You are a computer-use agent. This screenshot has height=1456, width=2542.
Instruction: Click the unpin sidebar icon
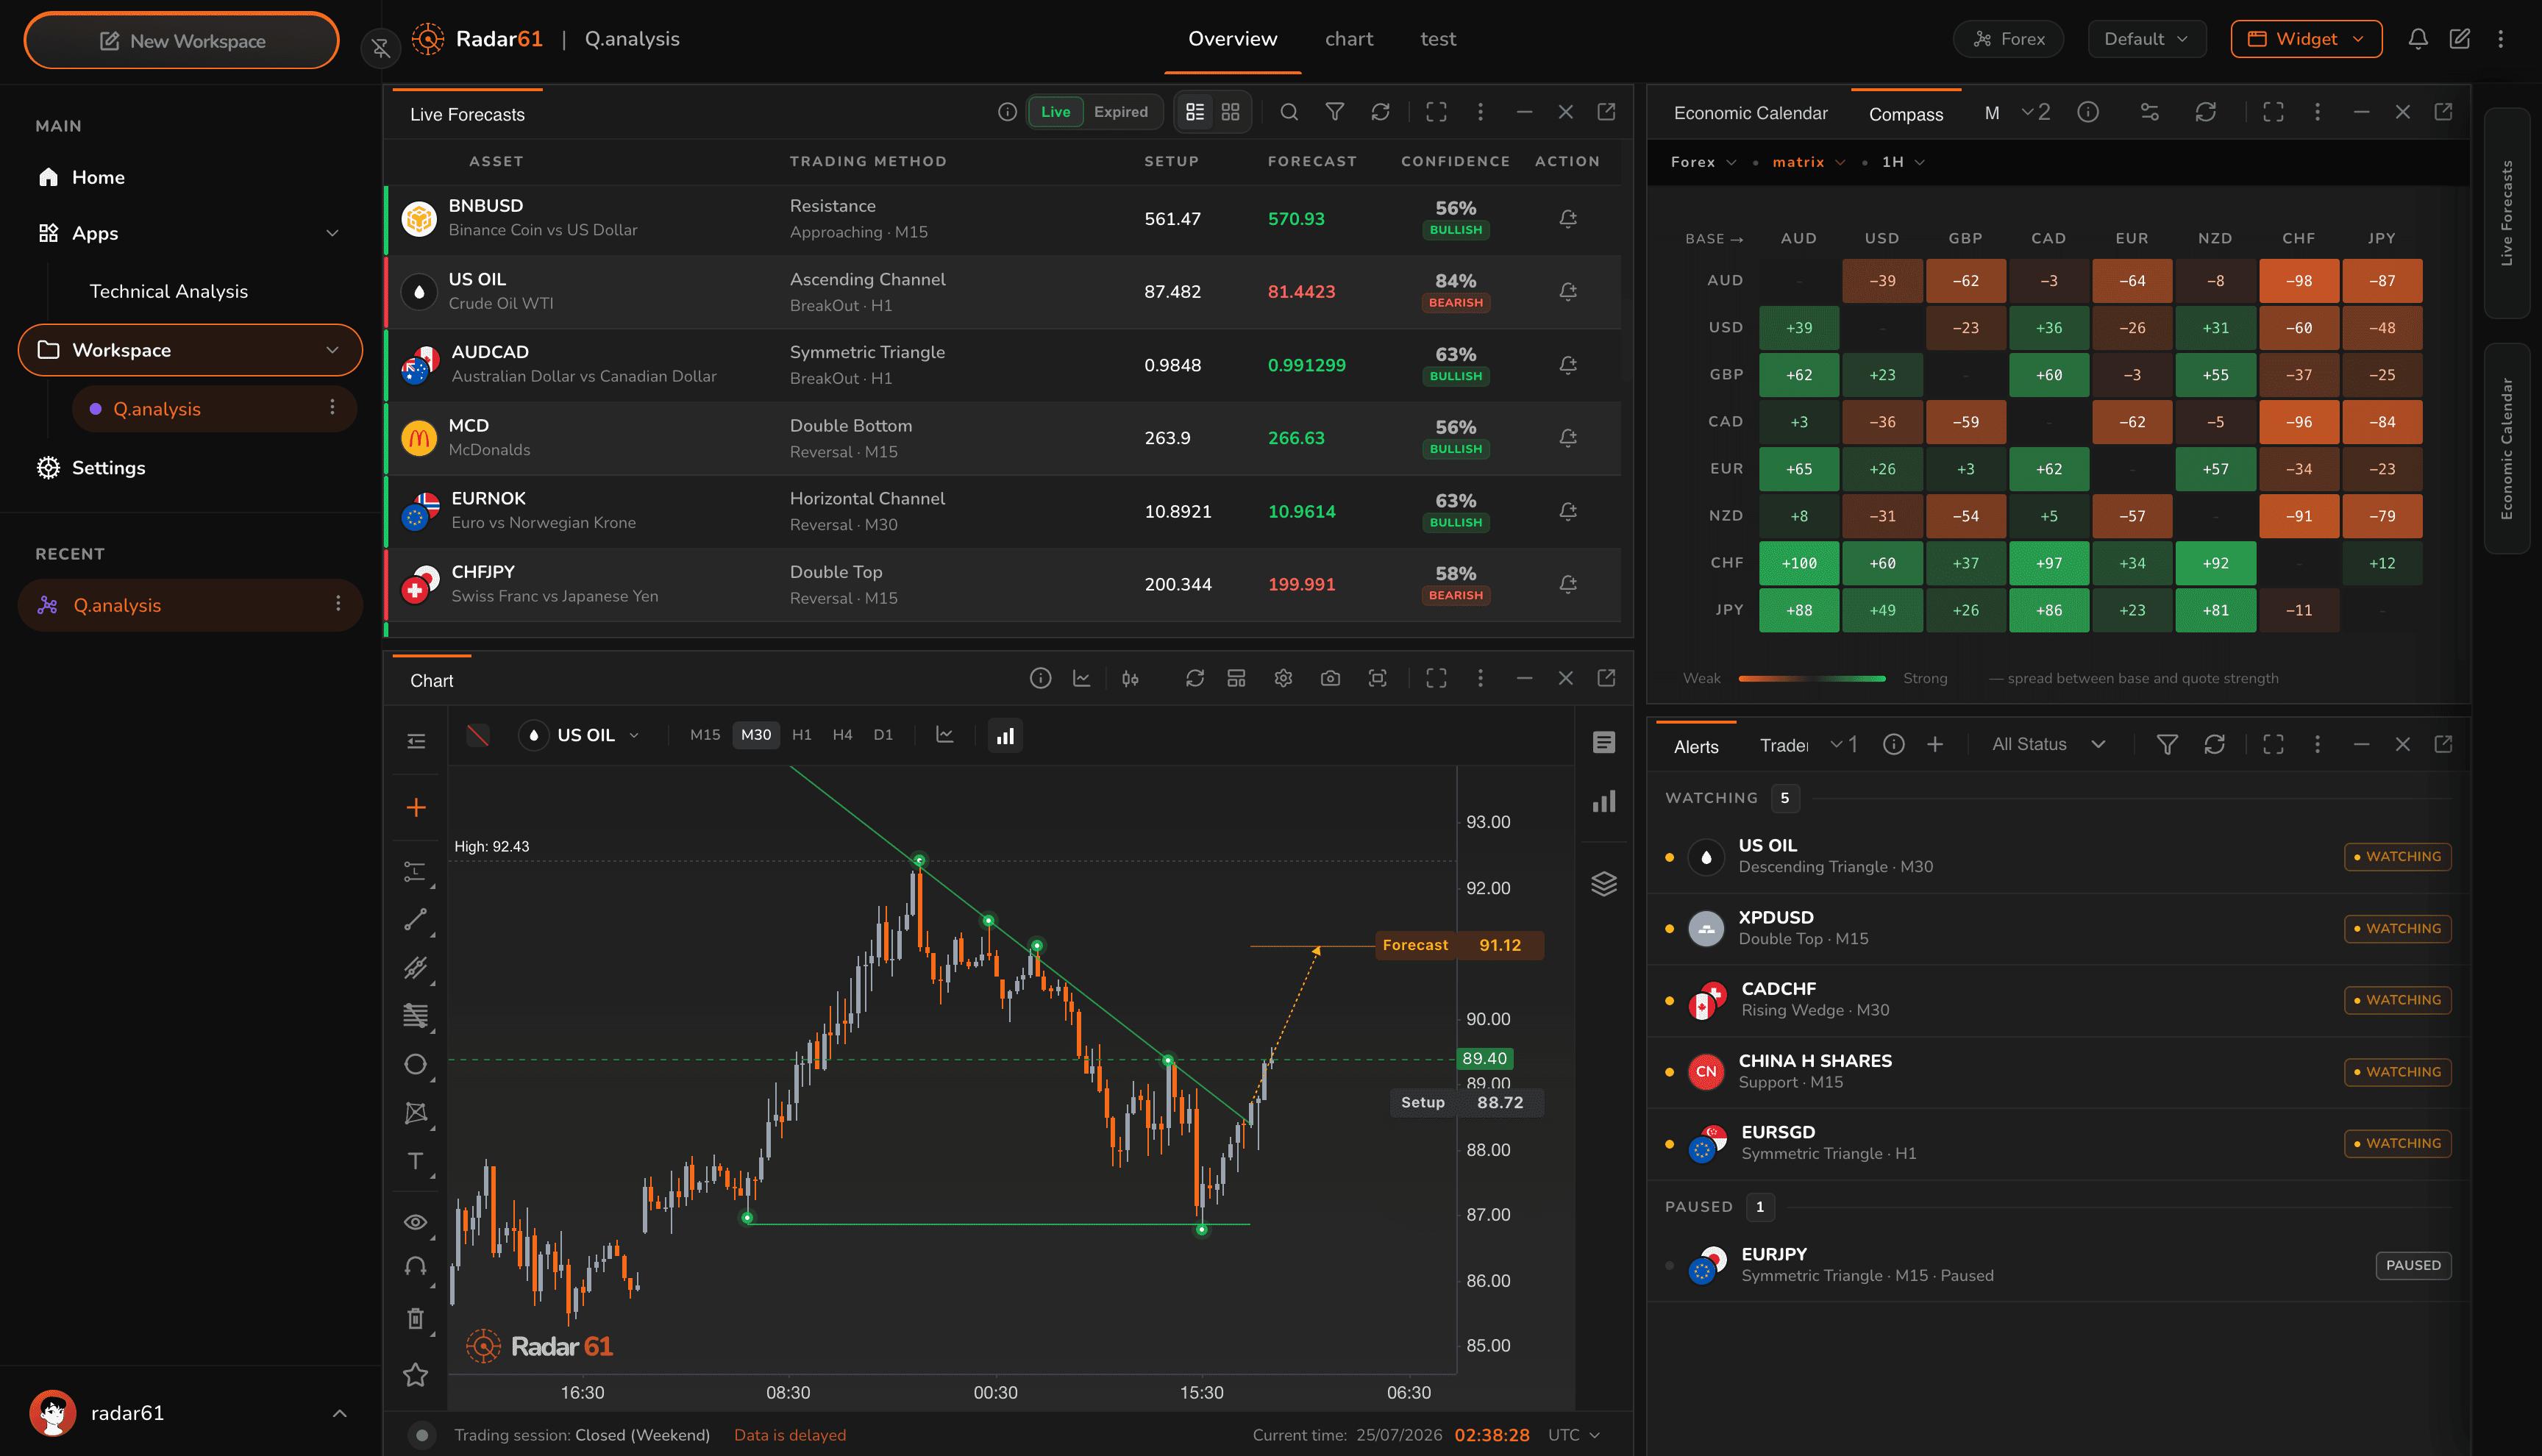point(381,47)
